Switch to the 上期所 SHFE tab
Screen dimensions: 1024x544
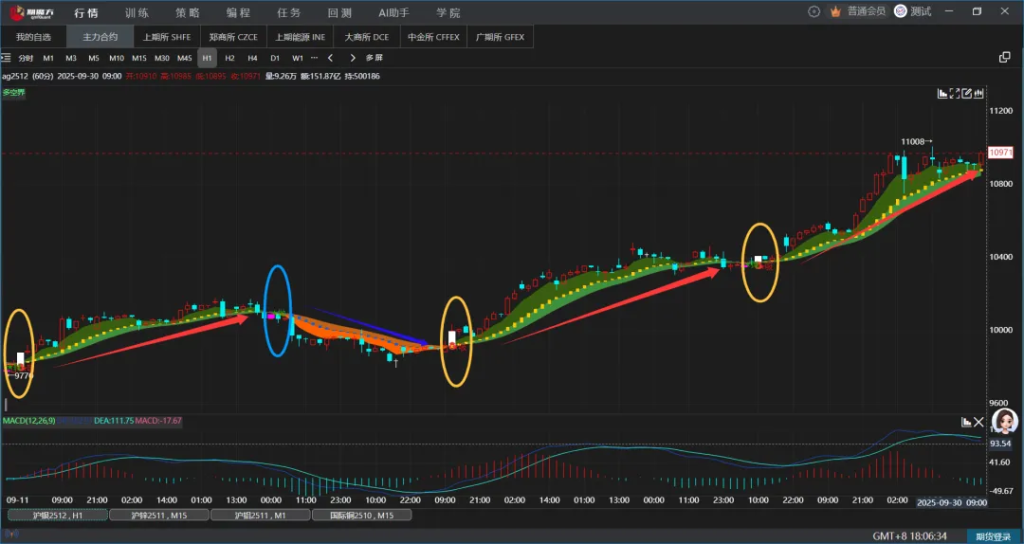click(166, 37)
